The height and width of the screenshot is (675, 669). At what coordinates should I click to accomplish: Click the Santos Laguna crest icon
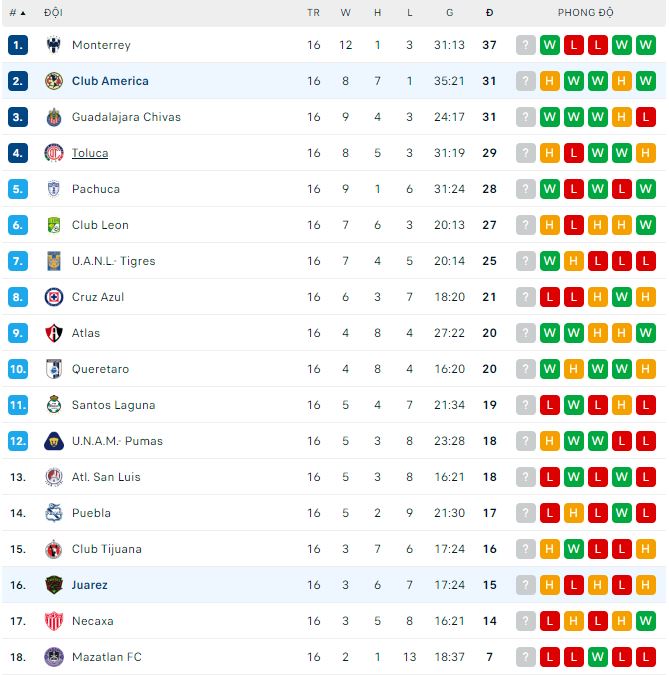(54, 405)
